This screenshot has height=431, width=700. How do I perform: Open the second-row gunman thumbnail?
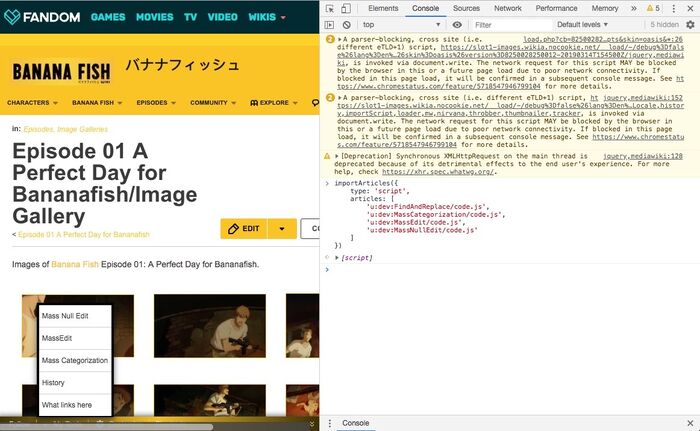[x=210, y=400]
